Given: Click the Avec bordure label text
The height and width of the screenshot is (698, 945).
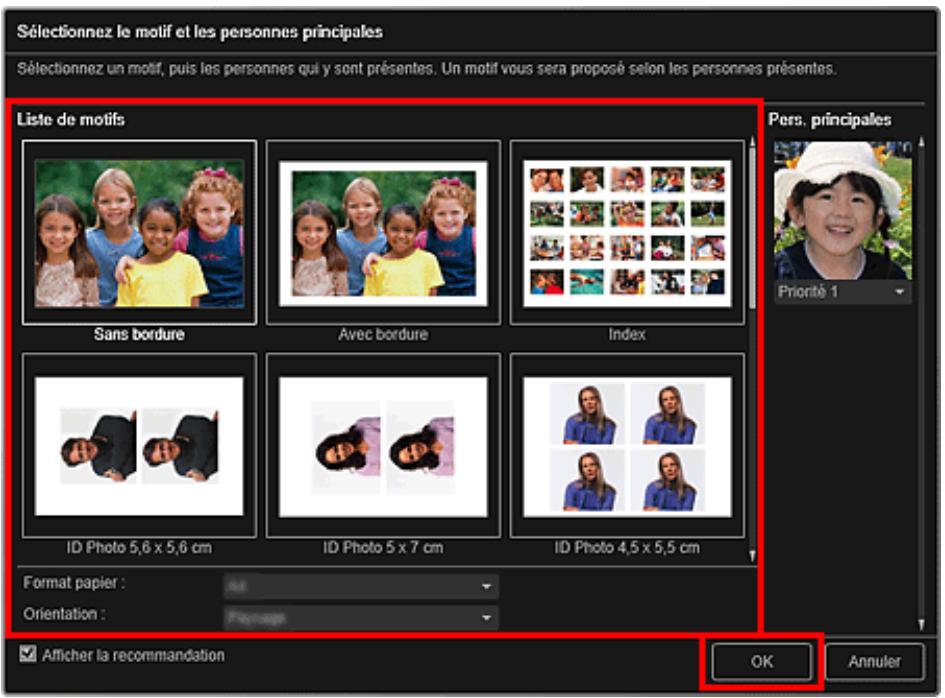Looking at the screenshot, I should pyautogui.click(x=383, y=335).
